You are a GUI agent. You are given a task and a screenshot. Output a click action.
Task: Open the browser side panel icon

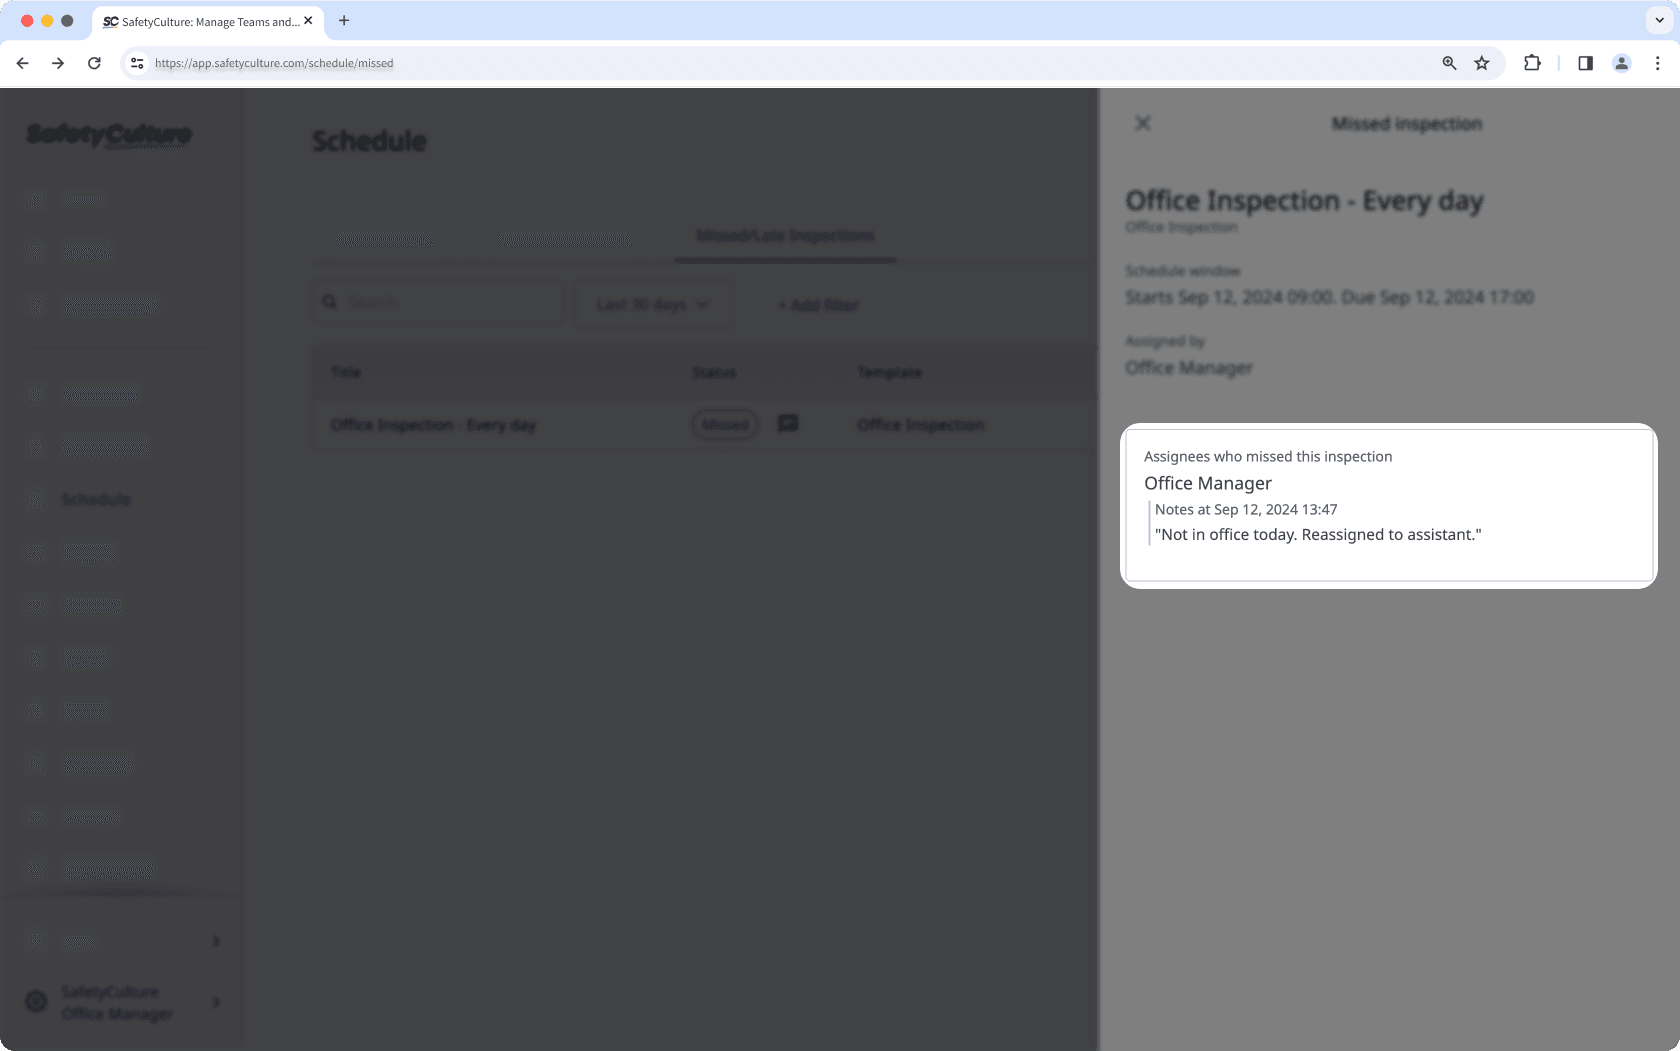tap(1584, 63)
